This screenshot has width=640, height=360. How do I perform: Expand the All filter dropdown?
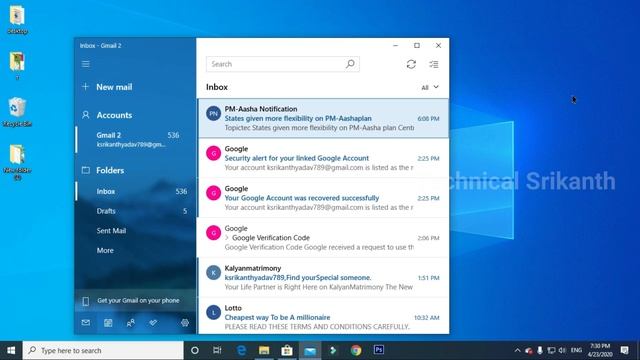[430, 87]
